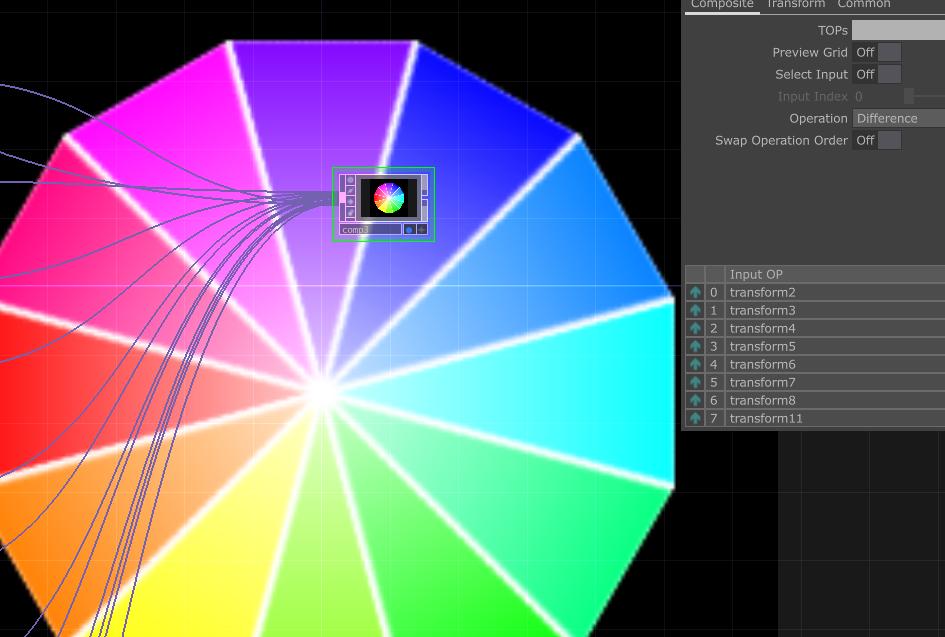The width and height of the screenshot is (945, 637).
Task: Click the second flag icon on comp3 node's left strip
Action: coord(351,191)
